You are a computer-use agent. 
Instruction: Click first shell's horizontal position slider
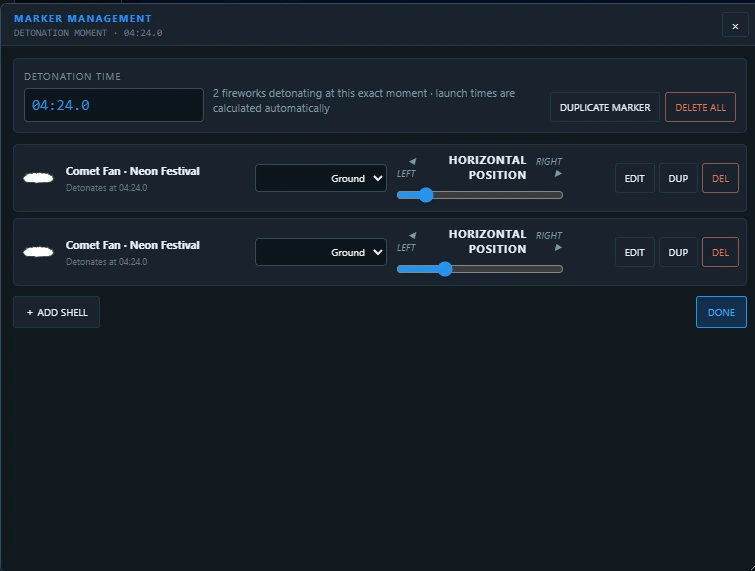tap(480, 195)
